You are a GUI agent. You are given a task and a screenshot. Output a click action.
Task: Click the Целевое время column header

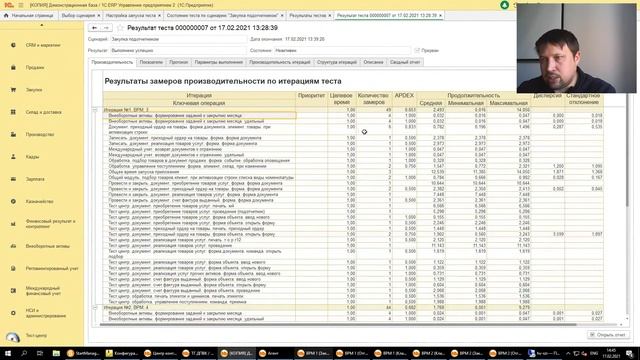(342, 99)
